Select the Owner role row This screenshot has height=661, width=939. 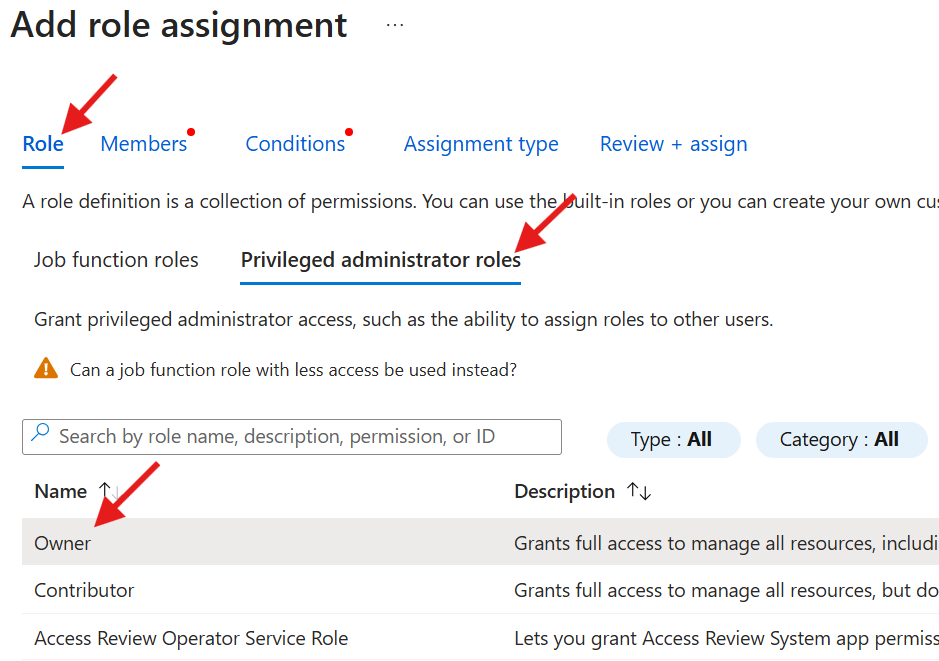coord(62,543)
